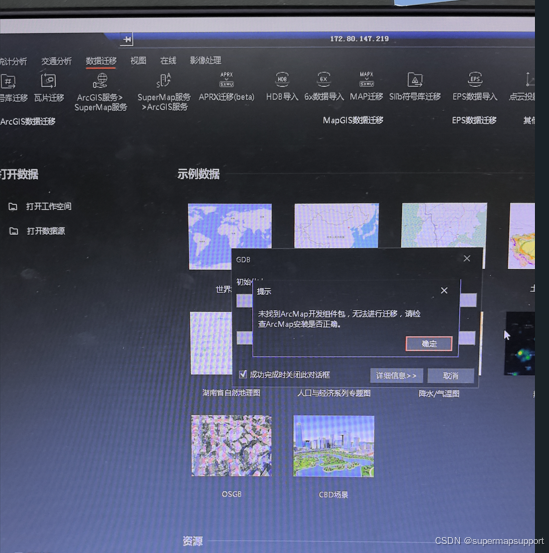Select the 6x数据导入 icon
This screenshot has height=553, width=549.
(324, 79)
